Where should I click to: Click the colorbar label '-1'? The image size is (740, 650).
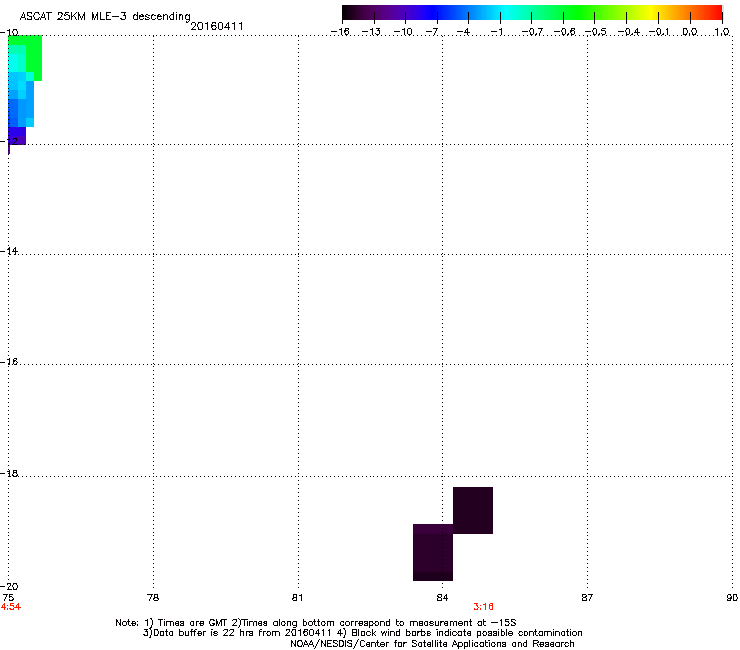point(496,32)
